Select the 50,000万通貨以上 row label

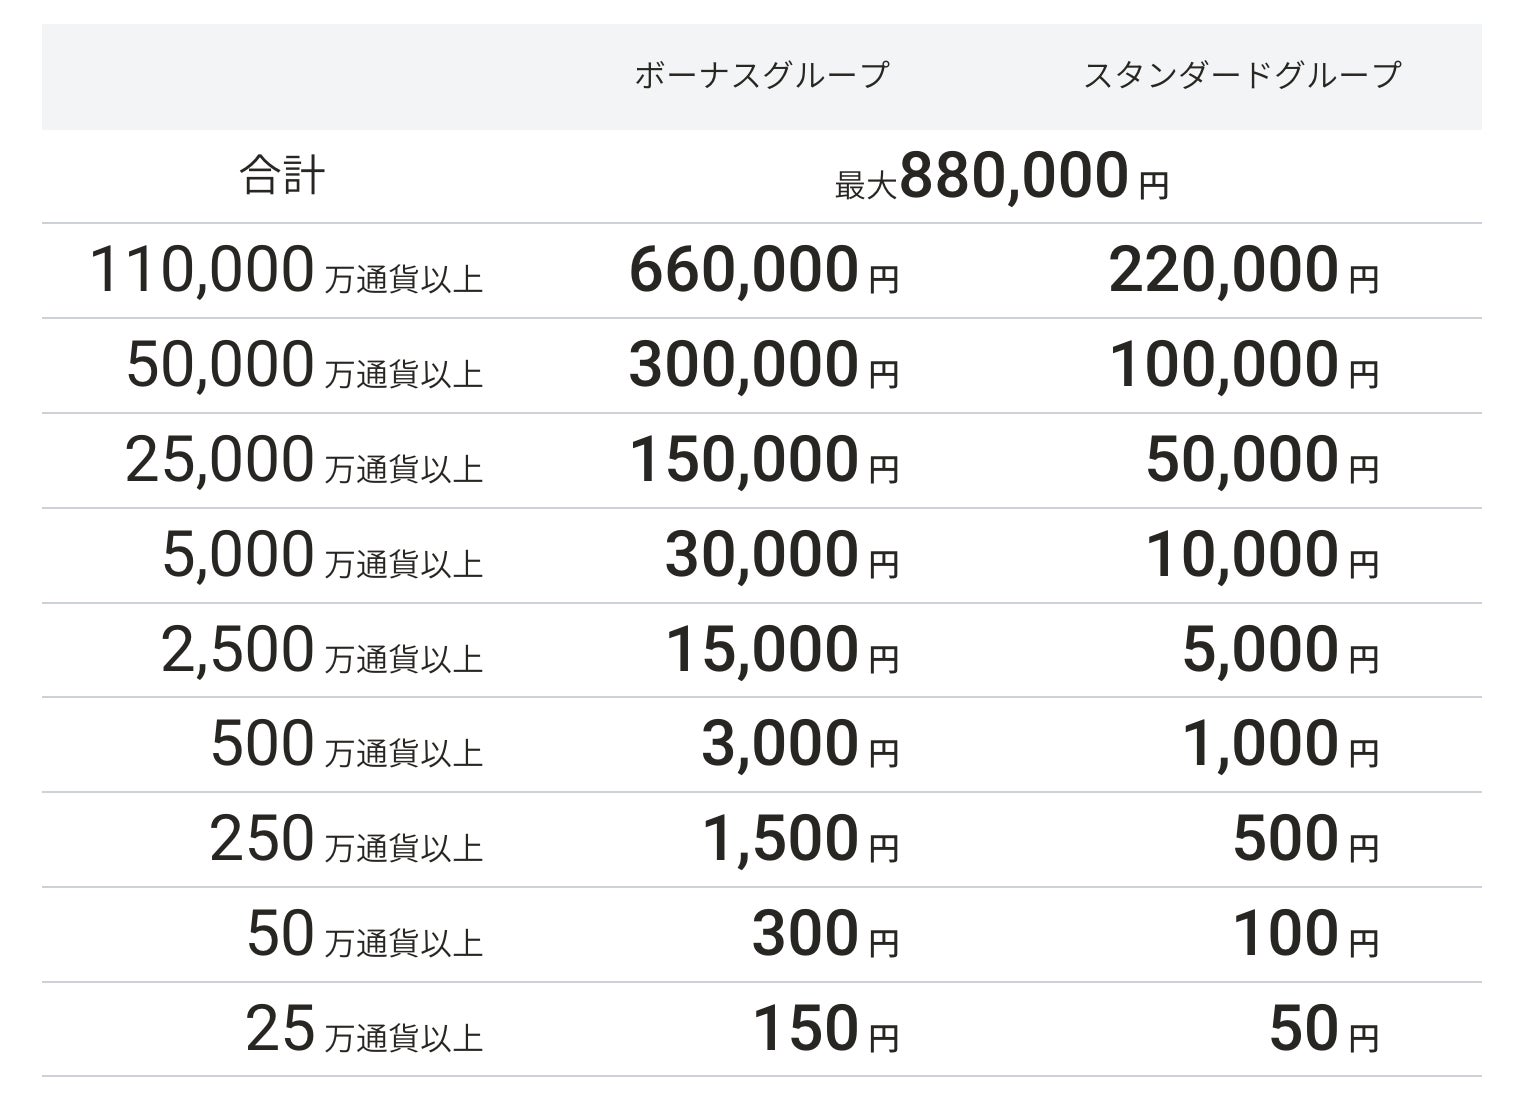pos(304,365)
